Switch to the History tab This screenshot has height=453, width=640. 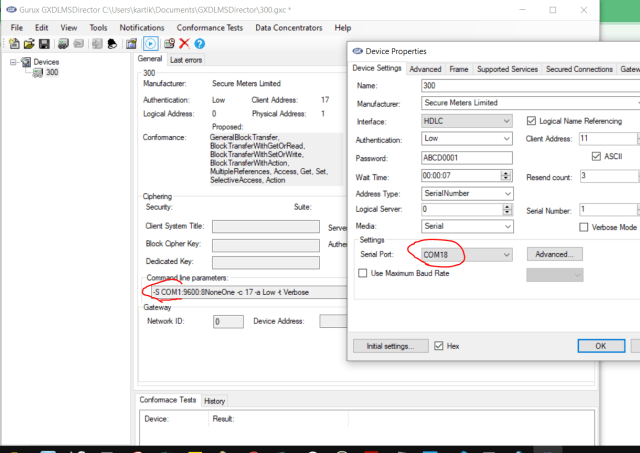(215, 401)
